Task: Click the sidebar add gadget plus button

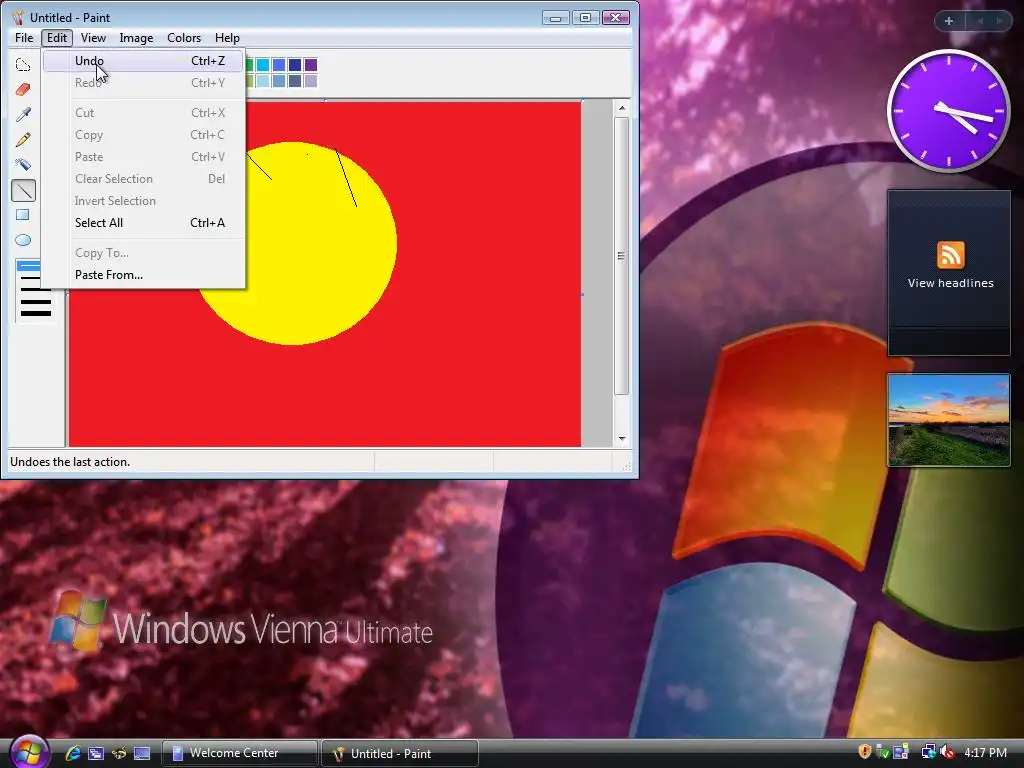Action: [949, 21]
